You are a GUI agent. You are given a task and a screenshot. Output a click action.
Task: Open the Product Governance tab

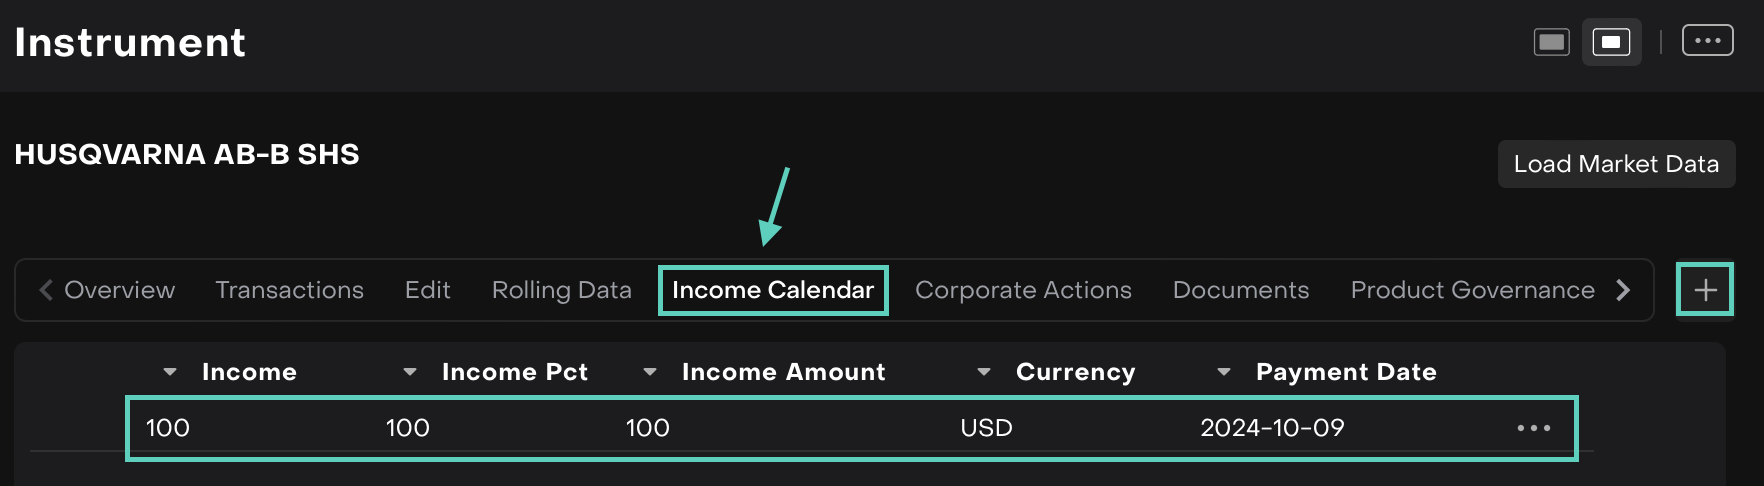coord(1472,290)
